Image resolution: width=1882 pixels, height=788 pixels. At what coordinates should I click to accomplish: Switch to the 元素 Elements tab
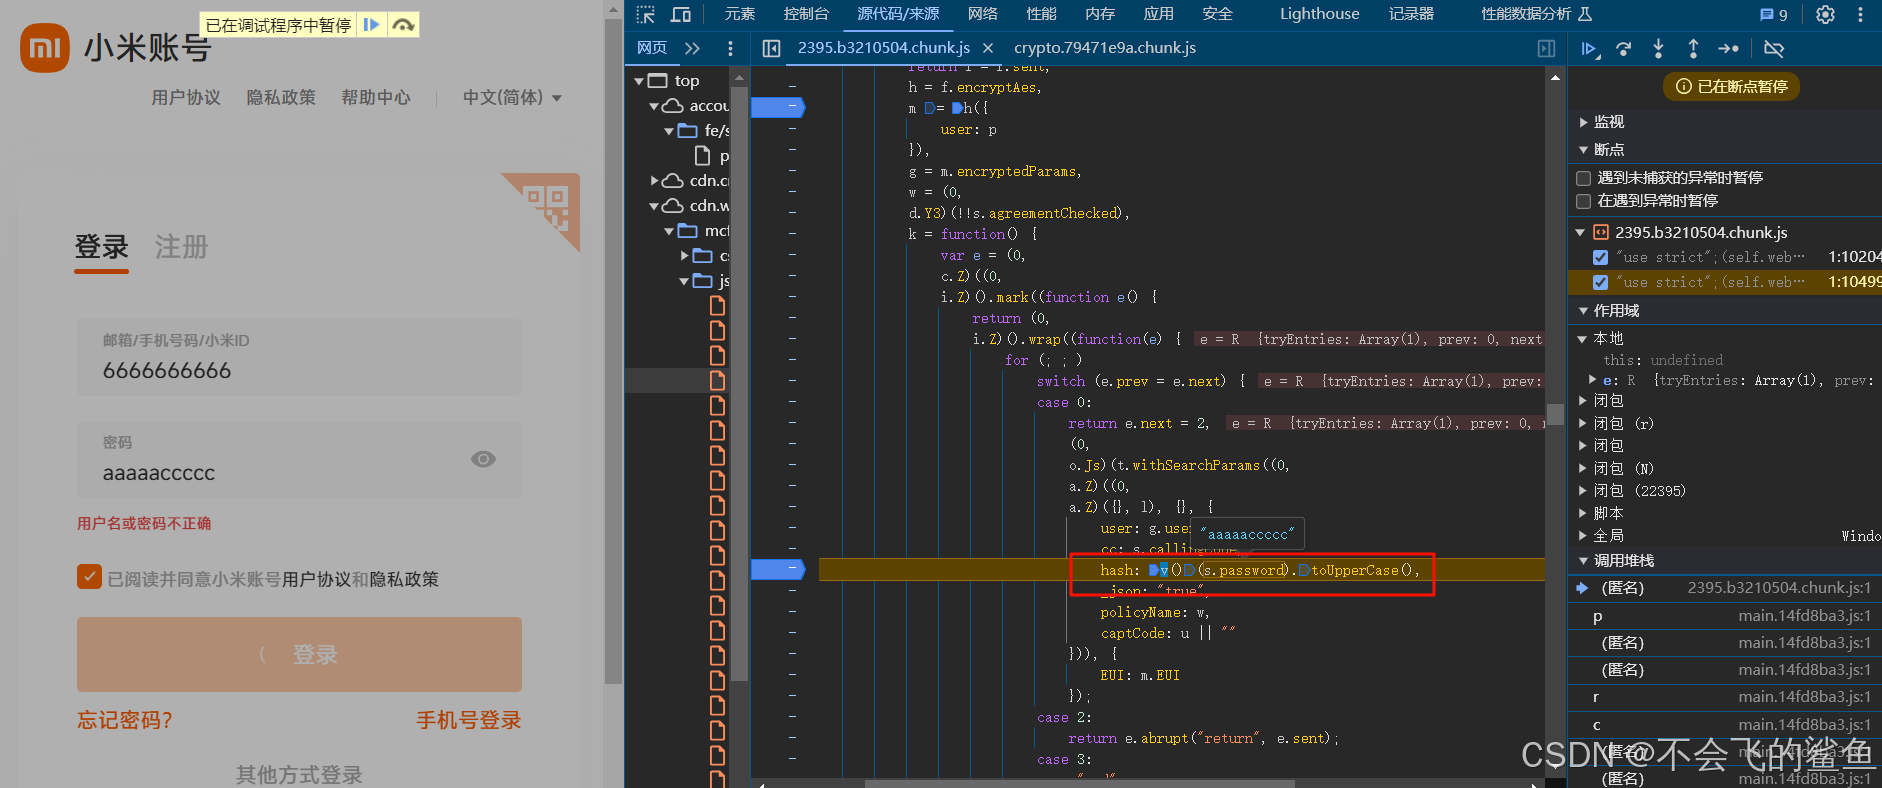click(740, 14)
